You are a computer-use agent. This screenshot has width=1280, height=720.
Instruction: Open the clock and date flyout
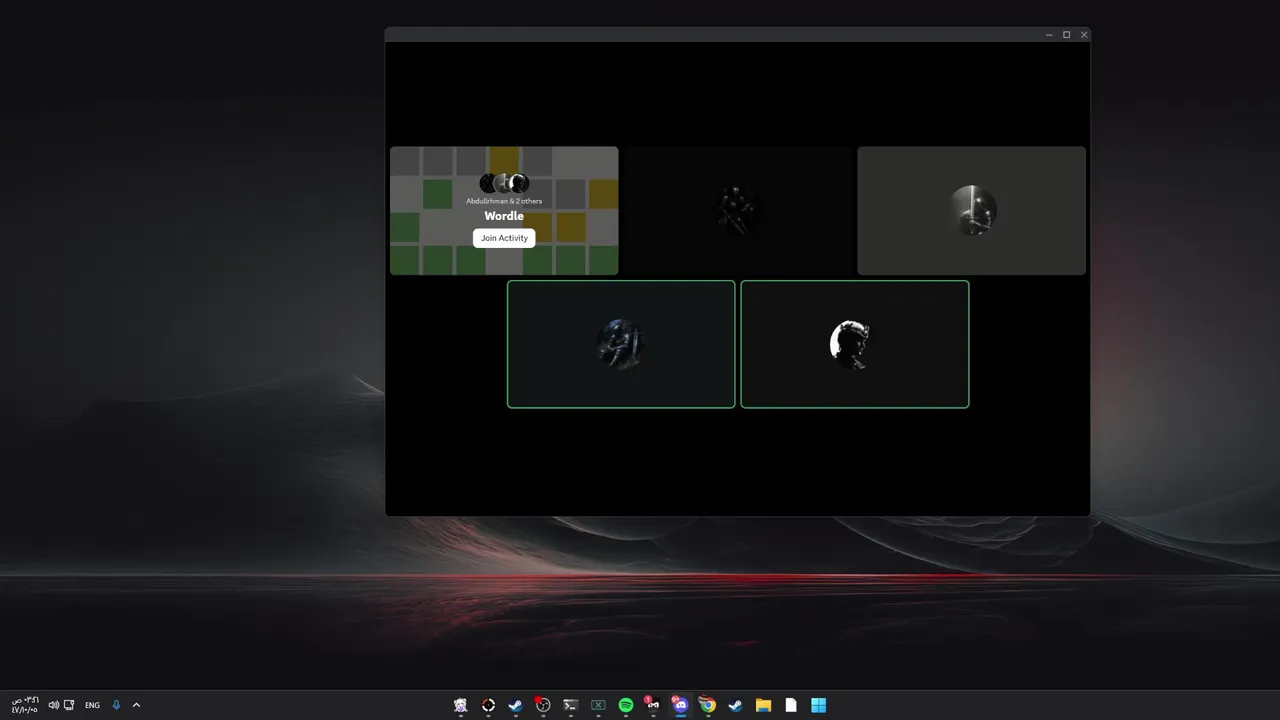tap(24, 705)
